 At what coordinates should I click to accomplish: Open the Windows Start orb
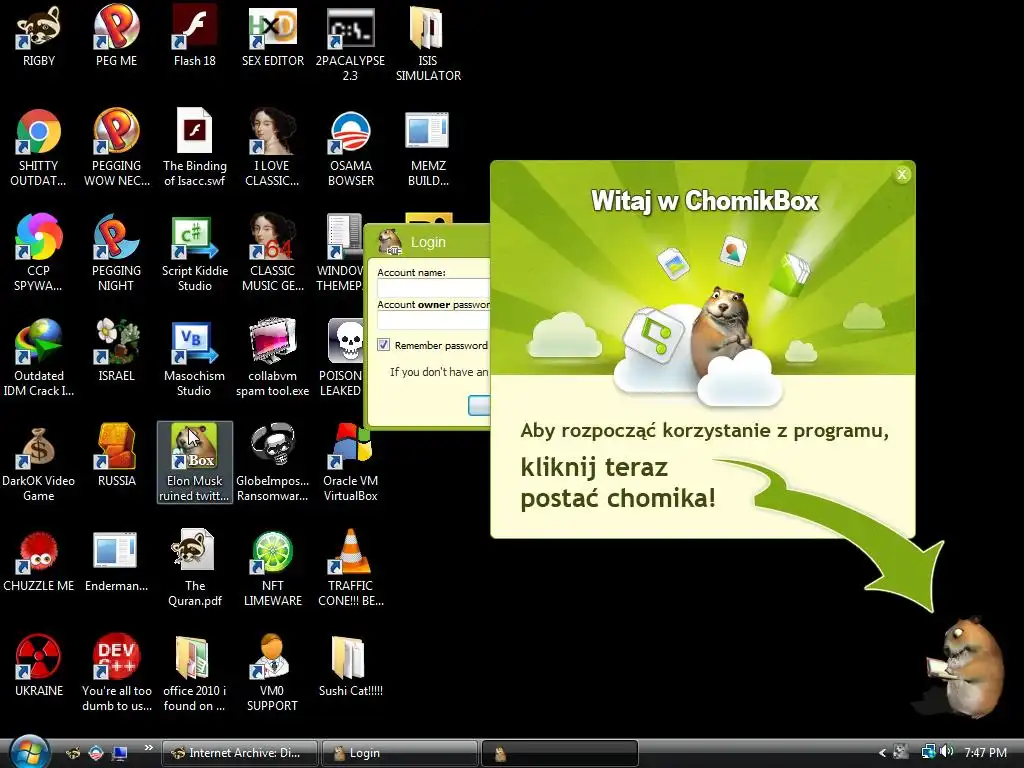pyautogui.click(x=30, y=752)
